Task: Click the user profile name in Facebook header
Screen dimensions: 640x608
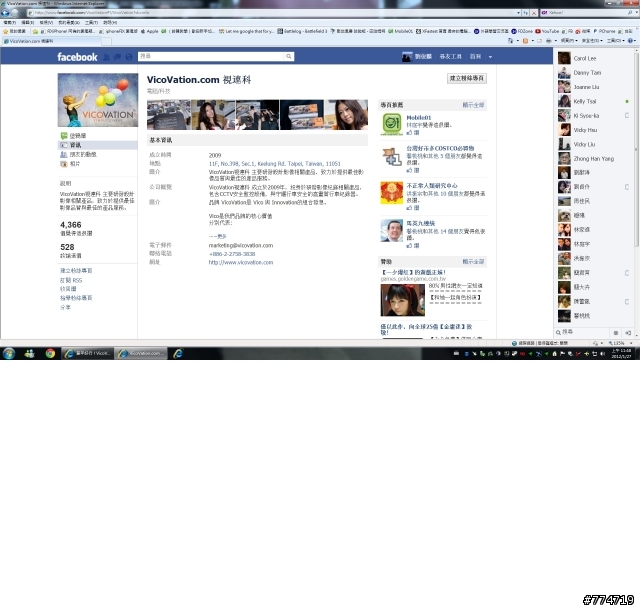Action: [x=423, y=56]
